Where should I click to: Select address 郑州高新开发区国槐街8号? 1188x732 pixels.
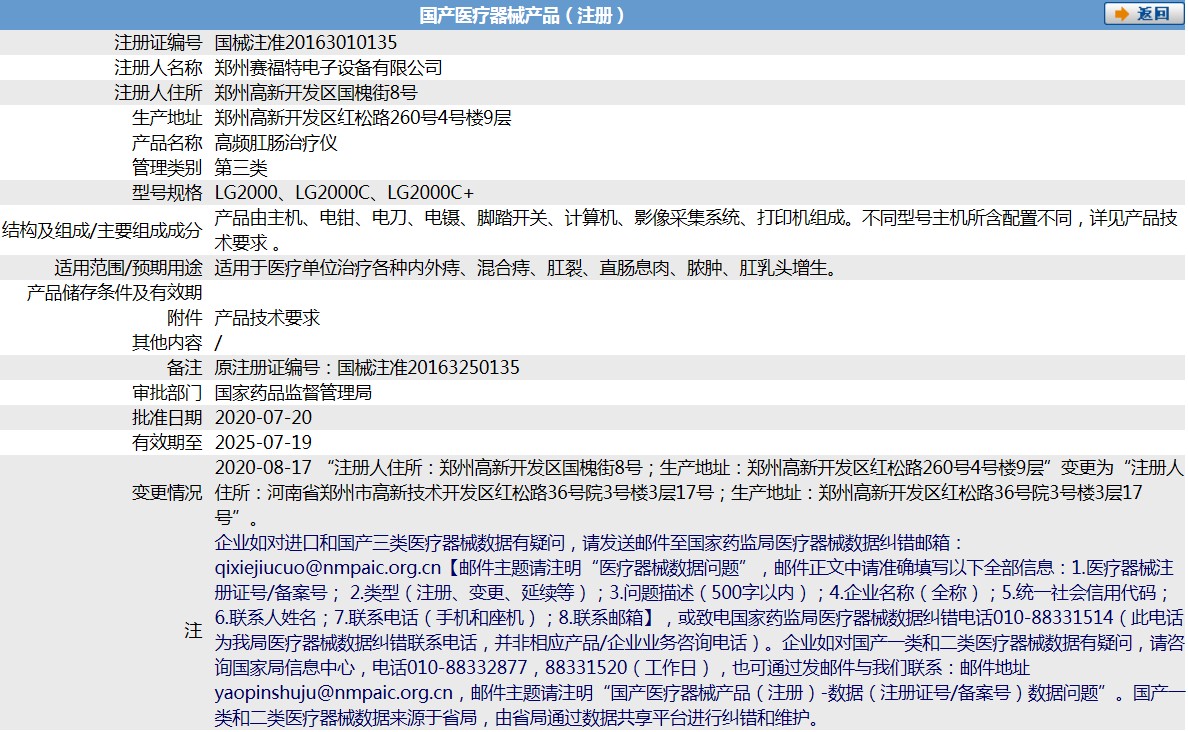coord(316,92)
